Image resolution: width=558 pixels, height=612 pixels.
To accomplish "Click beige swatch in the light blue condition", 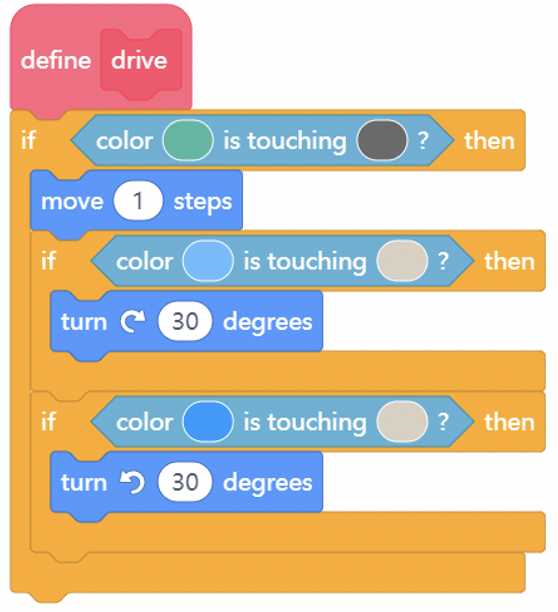I will pos(402,261).
